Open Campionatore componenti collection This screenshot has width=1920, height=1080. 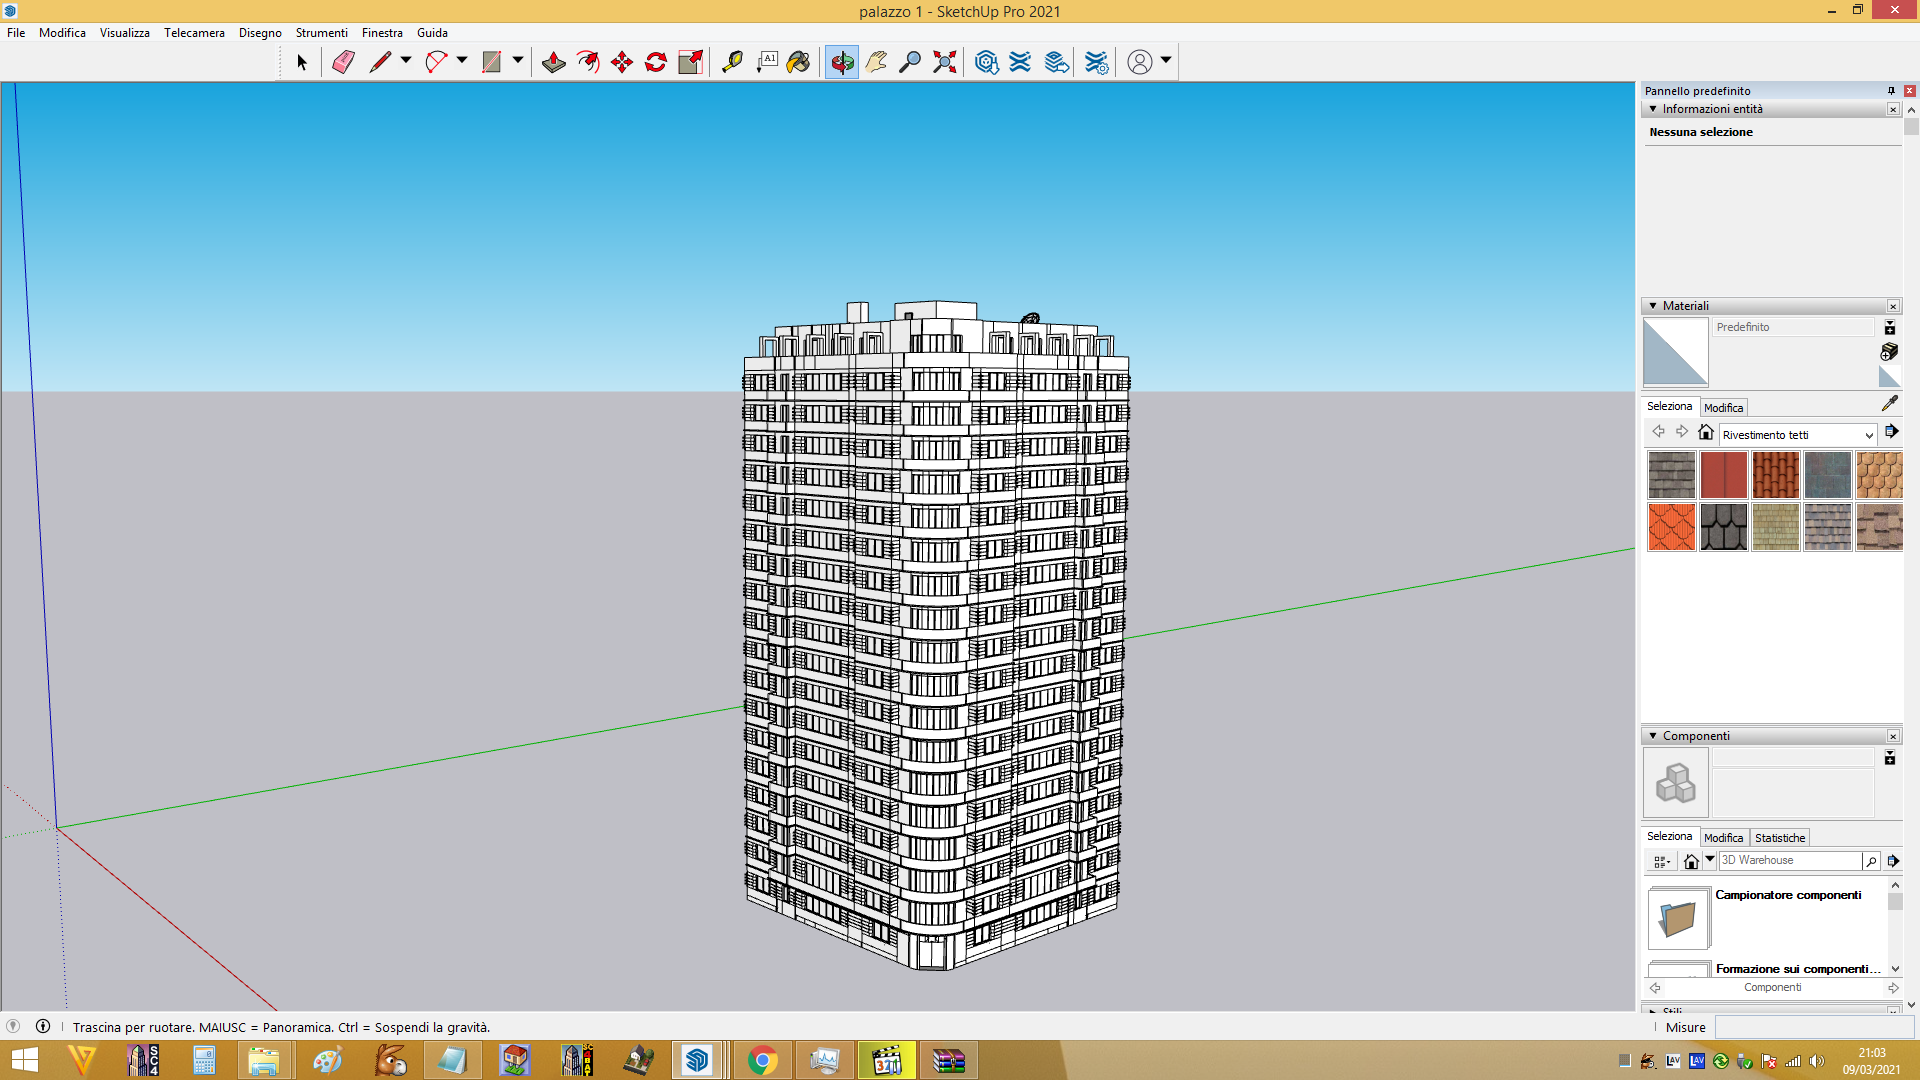(1788, 895)
